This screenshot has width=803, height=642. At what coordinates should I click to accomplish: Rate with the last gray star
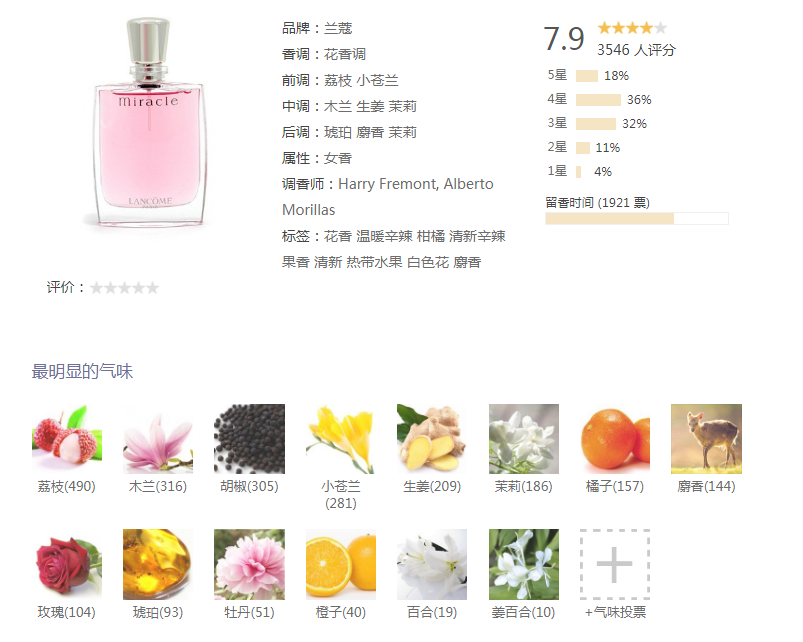pyautogui.click(x=152, y=288)
